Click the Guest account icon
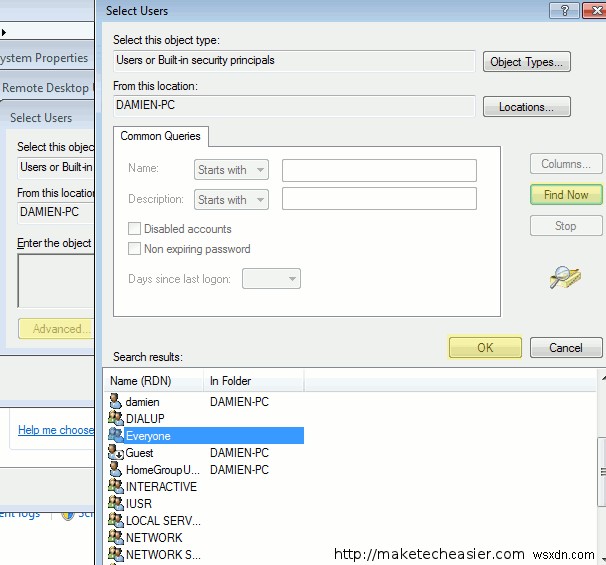Screen dimensions: 606x565 pyautogui.click(x=116, y=452)
